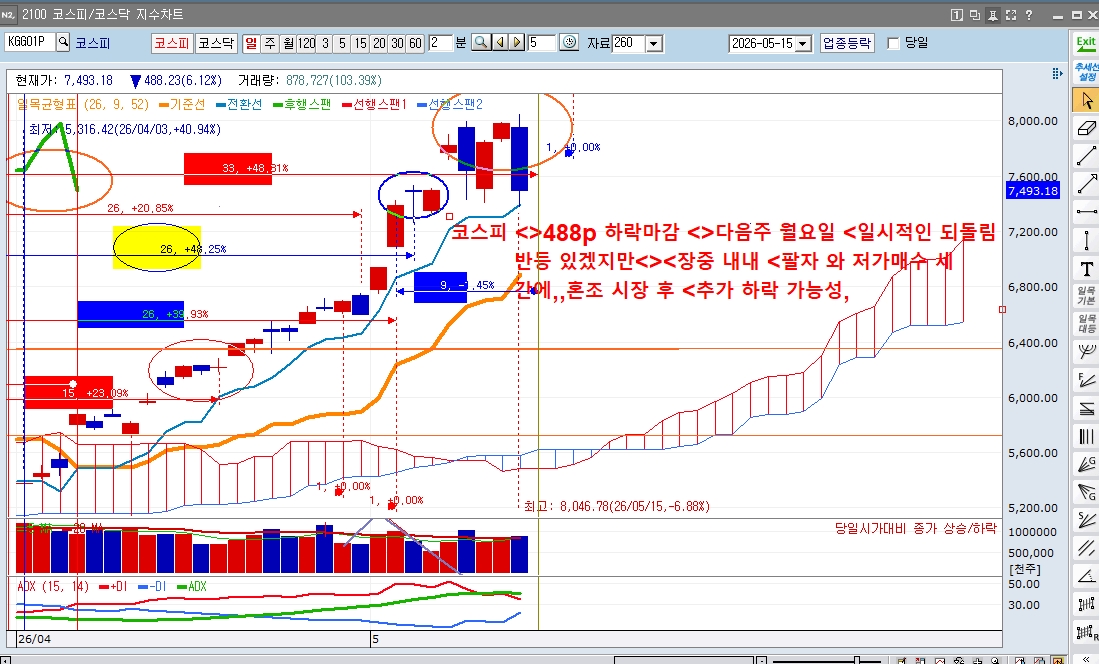Click the 후행스팬 legend label
The width and height of the screenshot is (1099, 664).
click(301, 104)
